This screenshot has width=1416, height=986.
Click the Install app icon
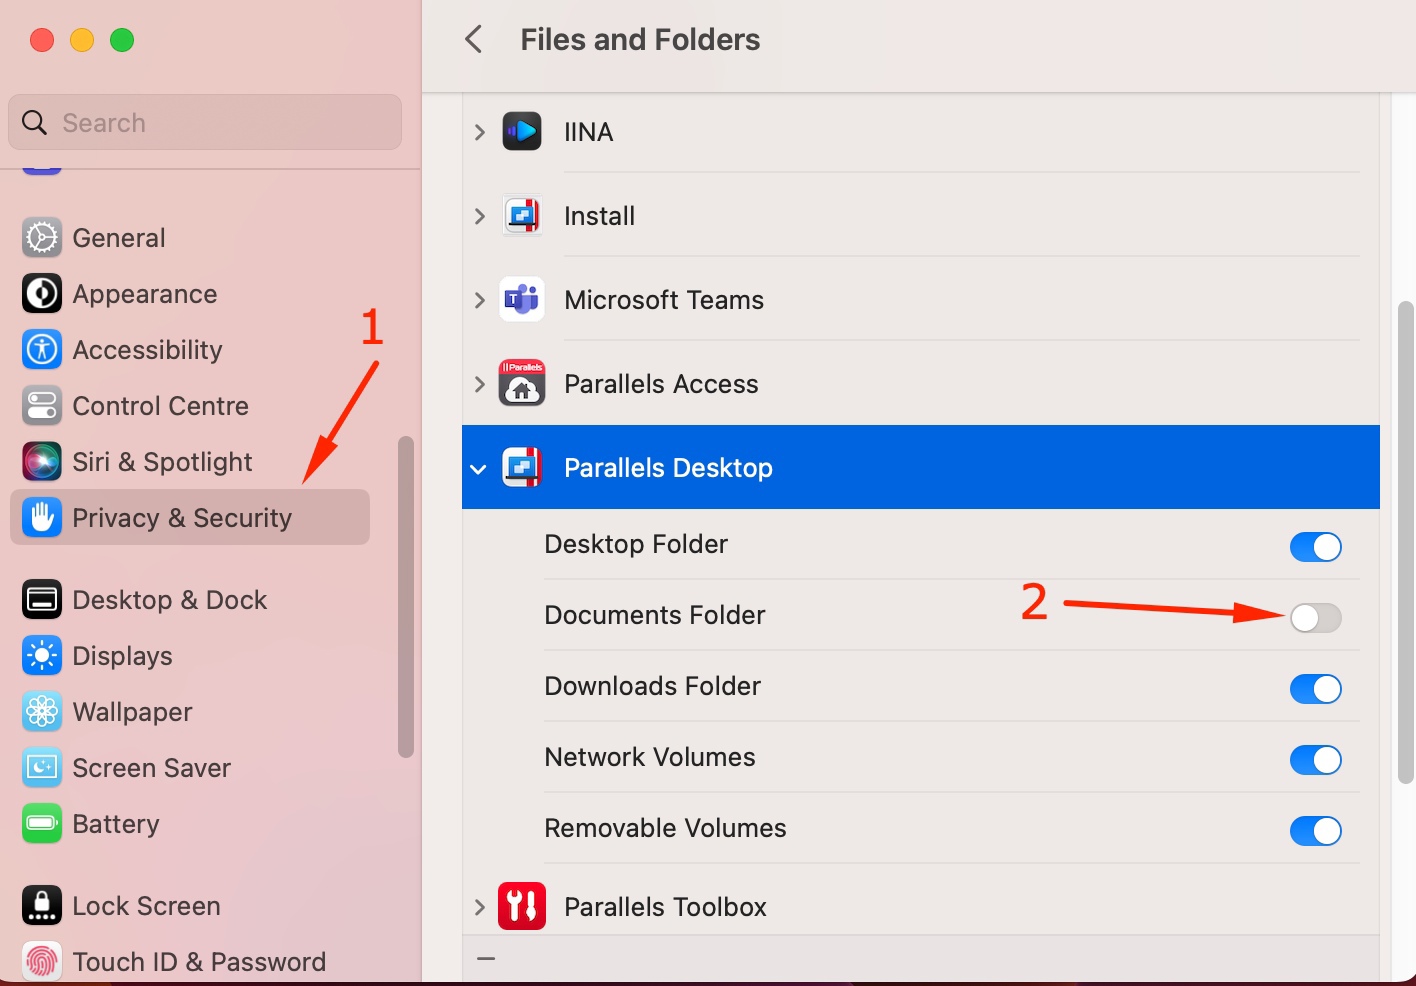522,216
